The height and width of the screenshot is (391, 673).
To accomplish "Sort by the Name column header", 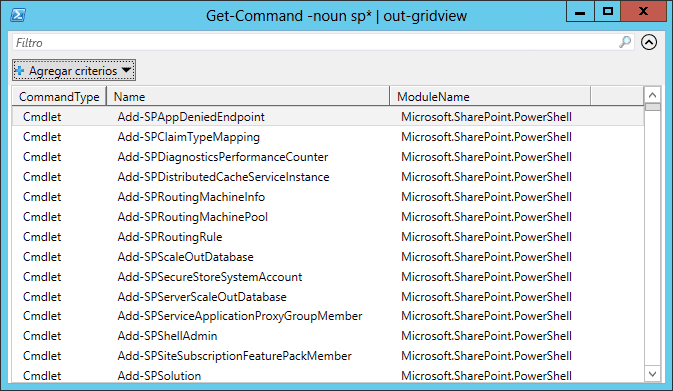I will (248, 97).
